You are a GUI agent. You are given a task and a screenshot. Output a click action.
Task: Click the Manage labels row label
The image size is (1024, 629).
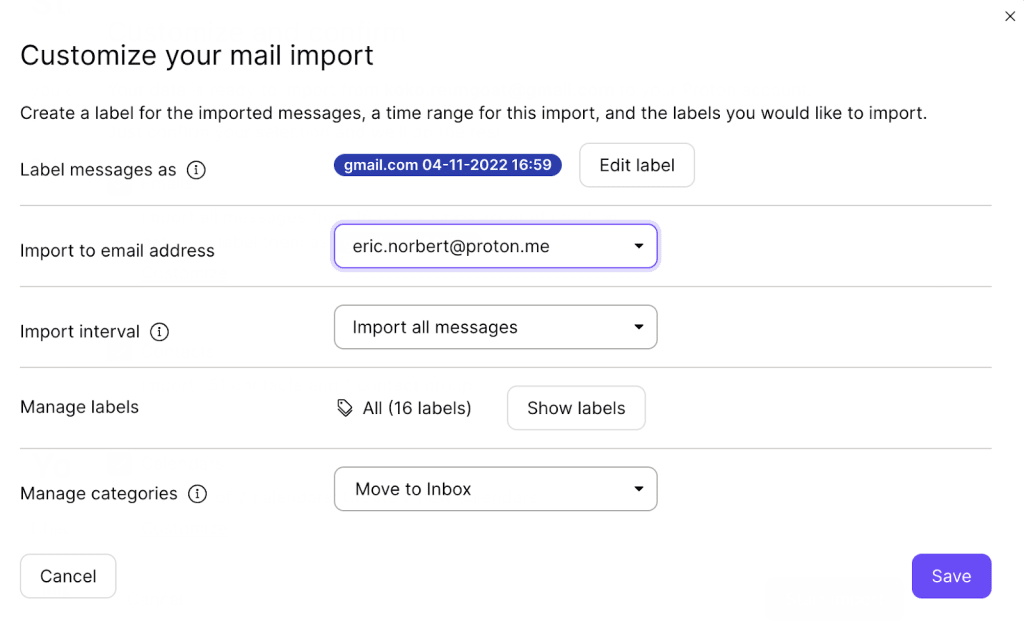(79, 407)
